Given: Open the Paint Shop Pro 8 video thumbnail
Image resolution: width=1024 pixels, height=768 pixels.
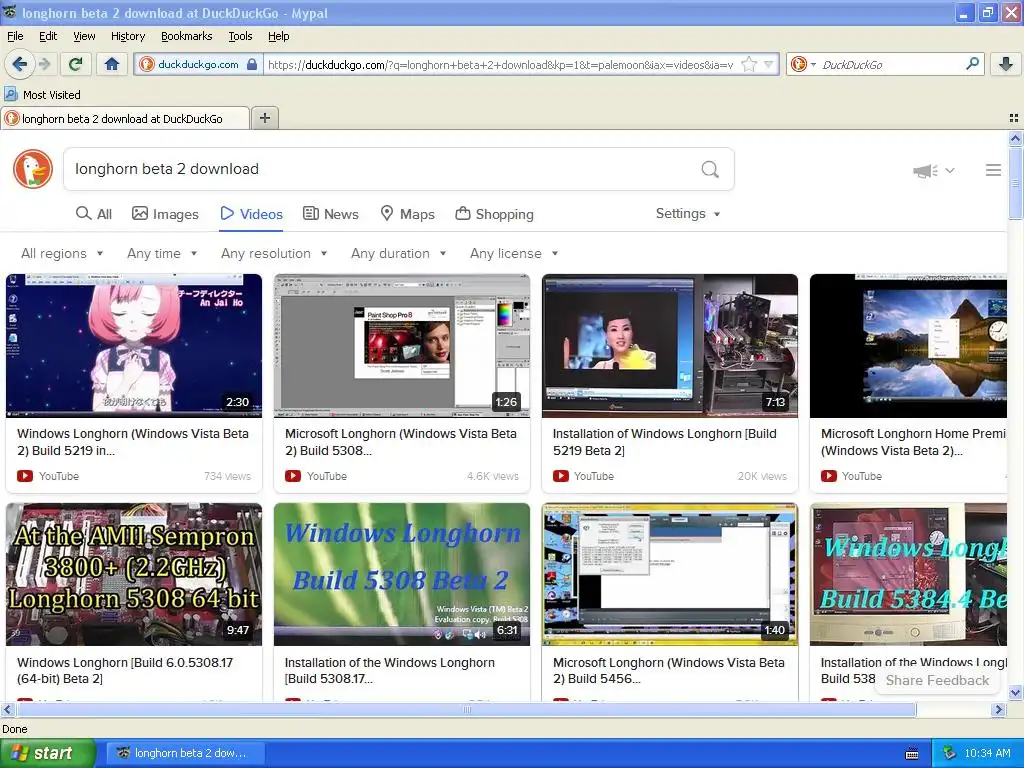Looking at the screenshot, I should [x=402, y=345].
